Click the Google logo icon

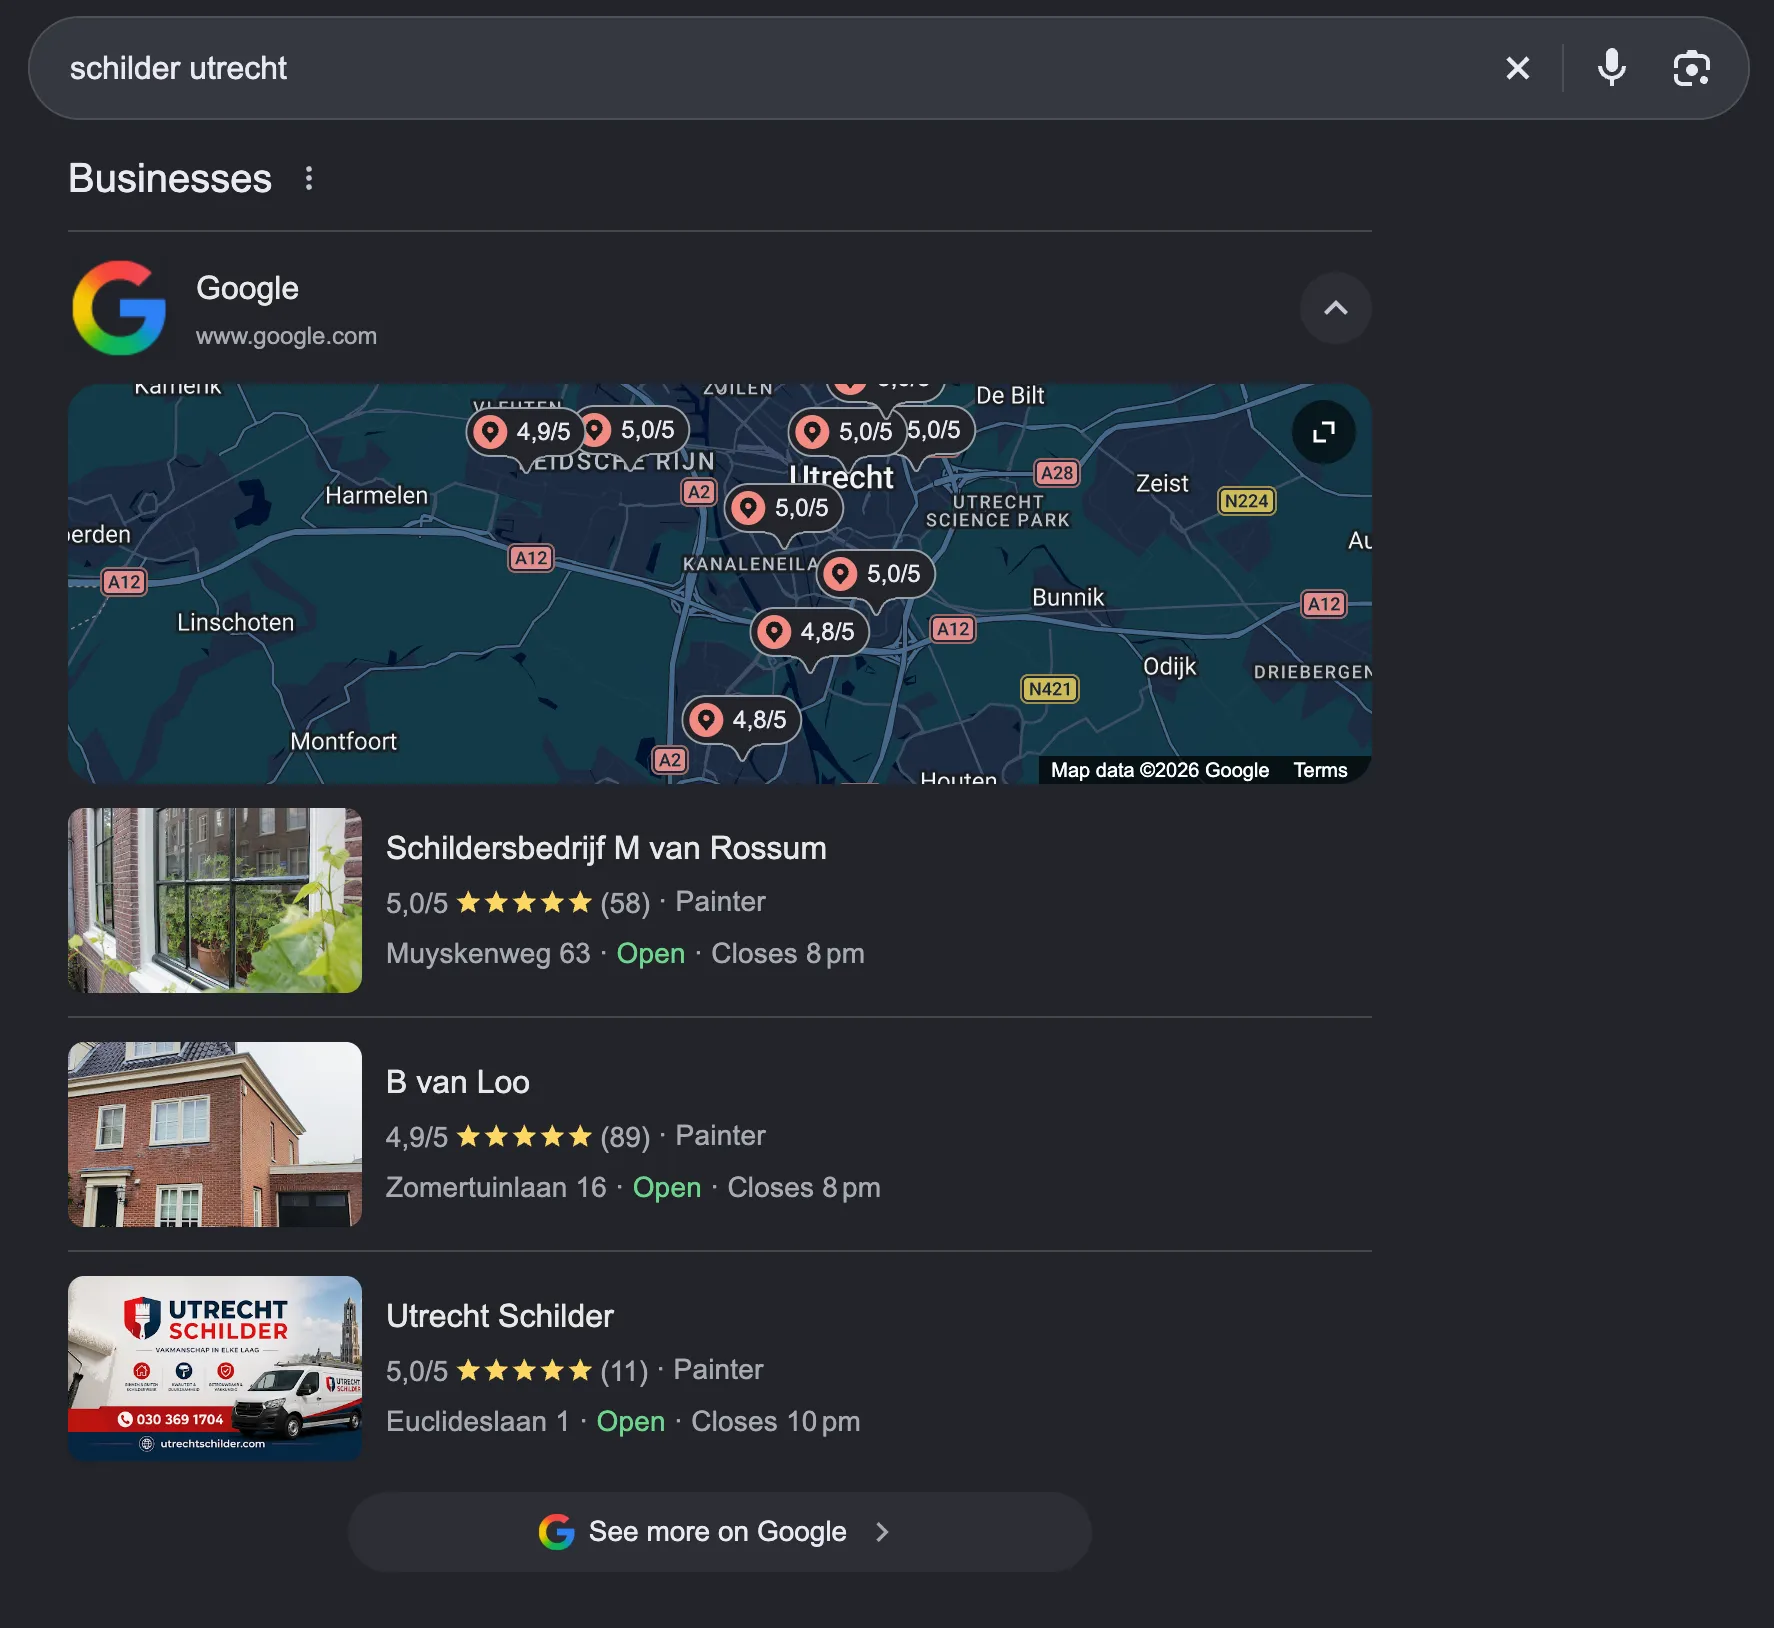pyautogui.click(x=119, y=308)
